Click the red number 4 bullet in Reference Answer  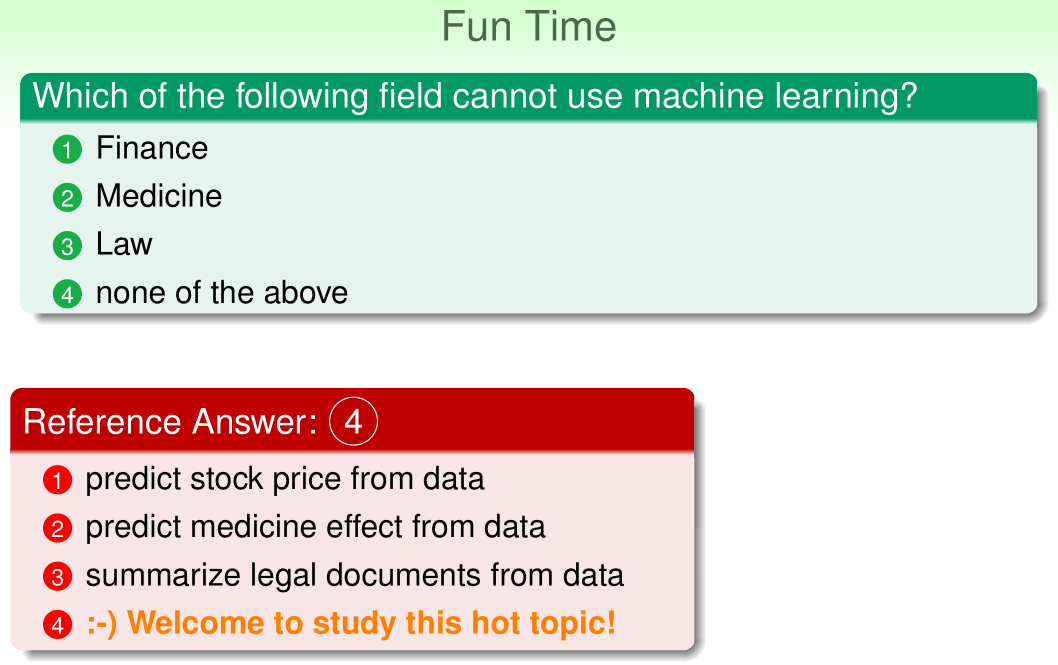[x=57, y=625]
